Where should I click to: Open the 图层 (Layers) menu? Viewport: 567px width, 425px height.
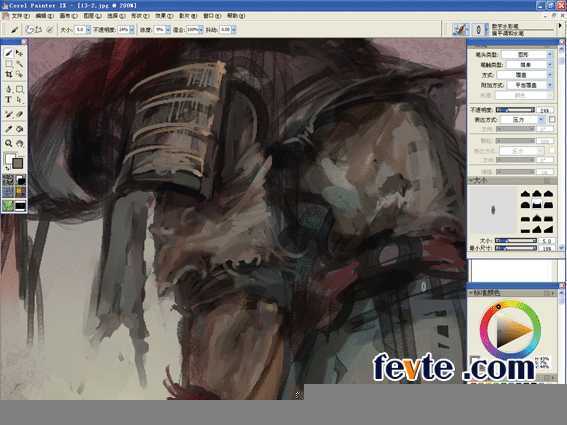pos(92,16)
